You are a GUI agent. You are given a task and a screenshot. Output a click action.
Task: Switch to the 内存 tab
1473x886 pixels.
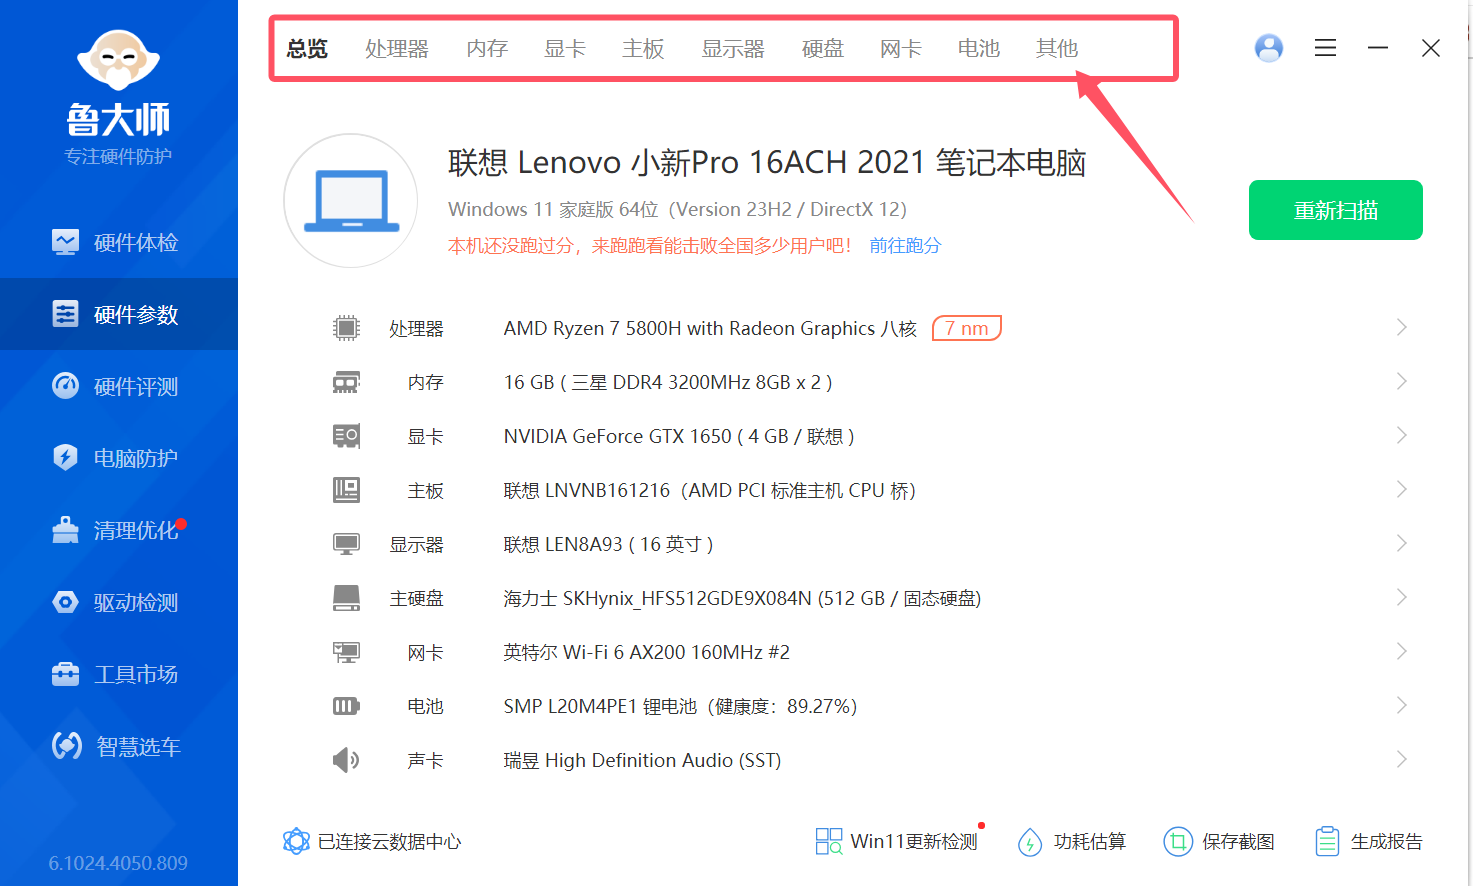click(487, 48)
